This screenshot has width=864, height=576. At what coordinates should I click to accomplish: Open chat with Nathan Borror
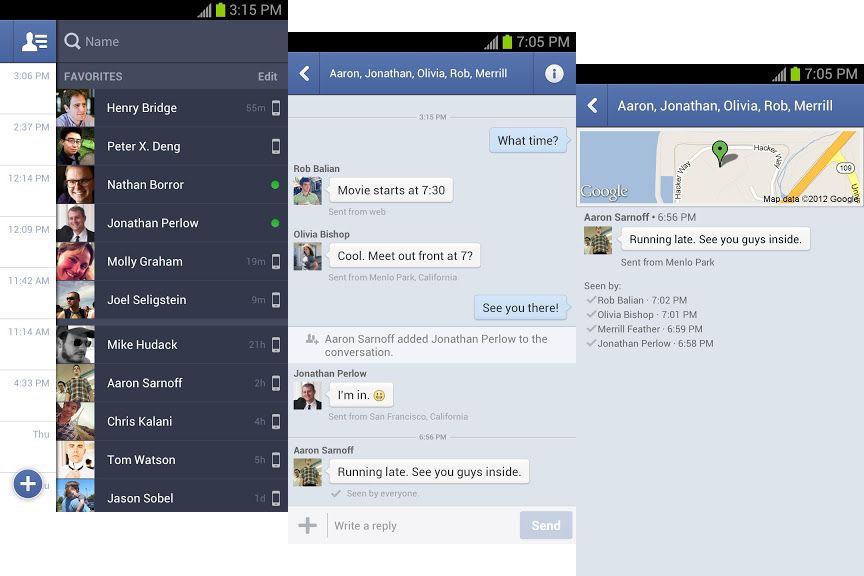point(172,185)
